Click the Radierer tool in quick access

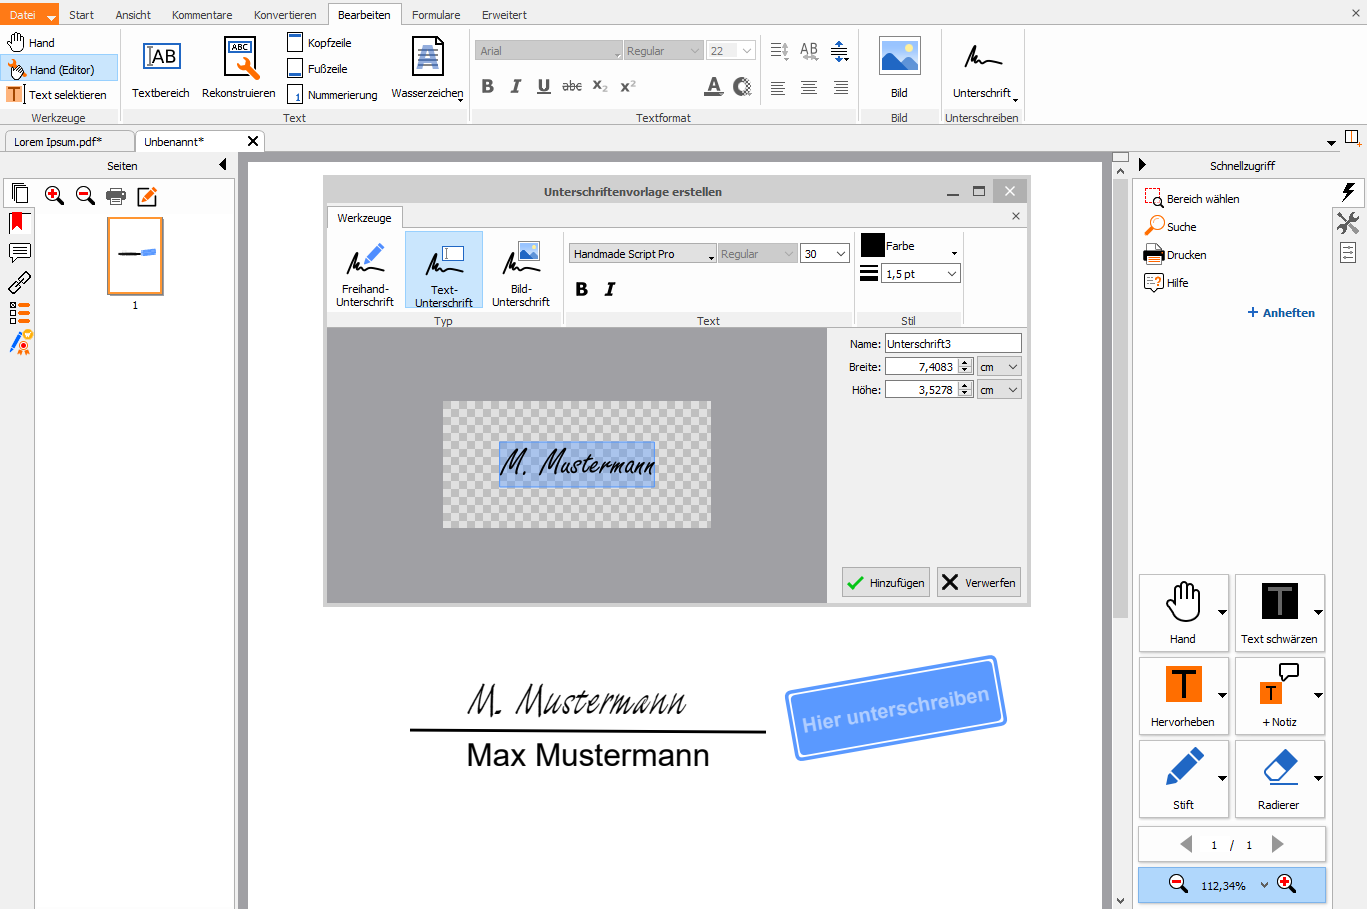point(1279,778)
